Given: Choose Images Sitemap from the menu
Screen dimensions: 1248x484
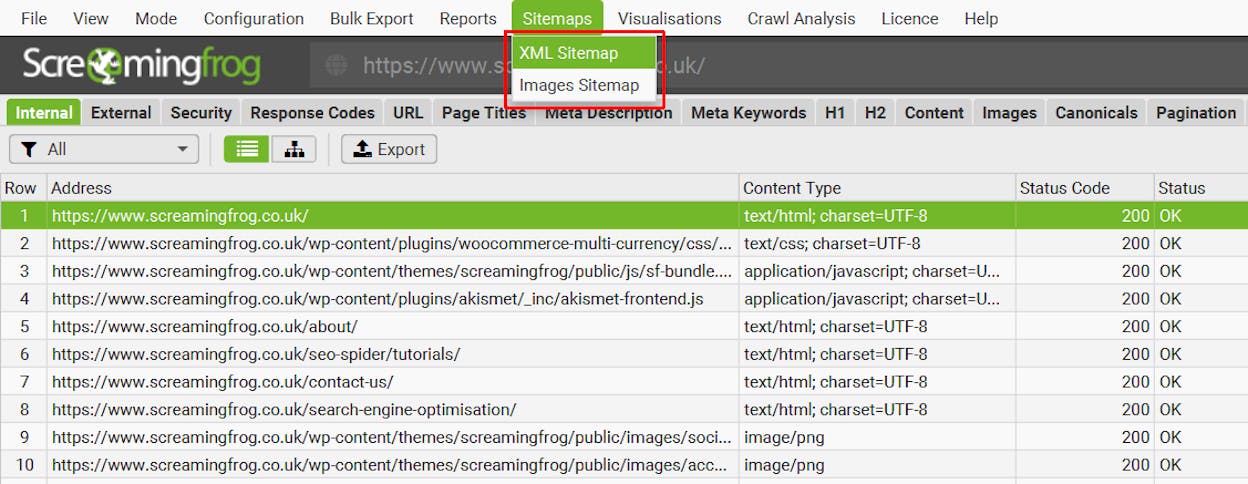Looking at the screenshot, I should [584, 85].
